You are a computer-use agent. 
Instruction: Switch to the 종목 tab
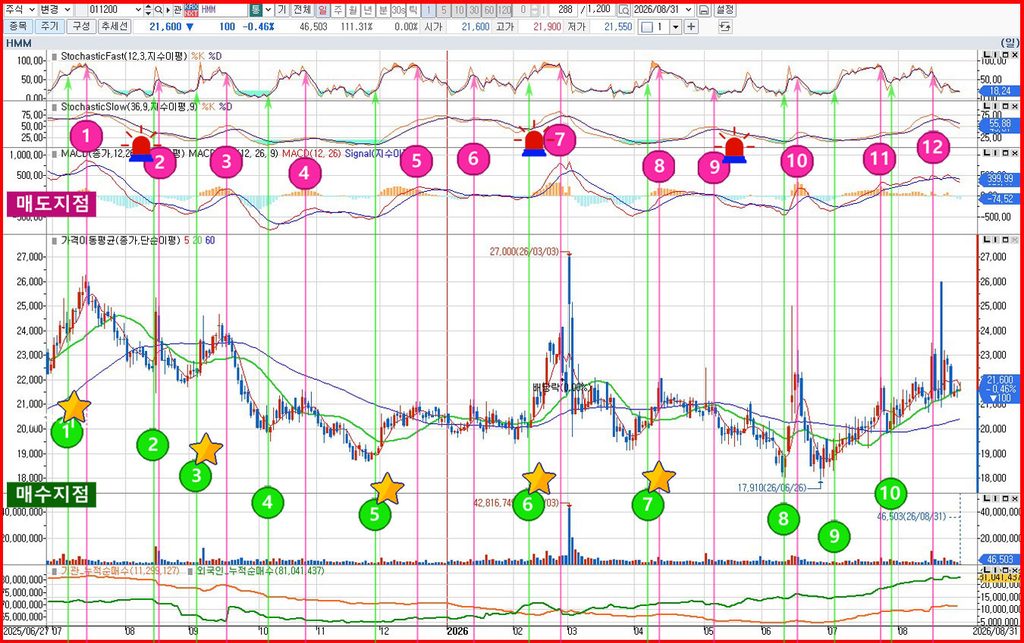(x=18, y=27)
